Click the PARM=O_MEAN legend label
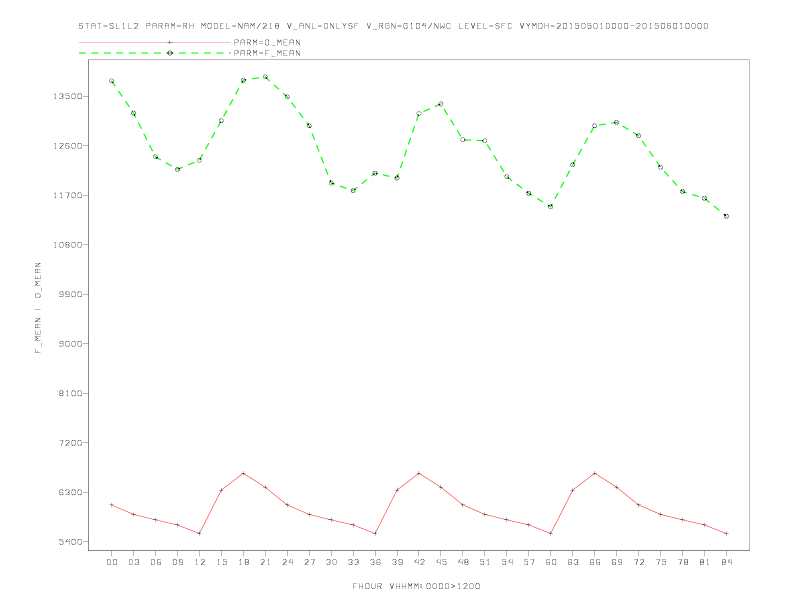Viewport: 792px width, 612px height. (267, 42)
